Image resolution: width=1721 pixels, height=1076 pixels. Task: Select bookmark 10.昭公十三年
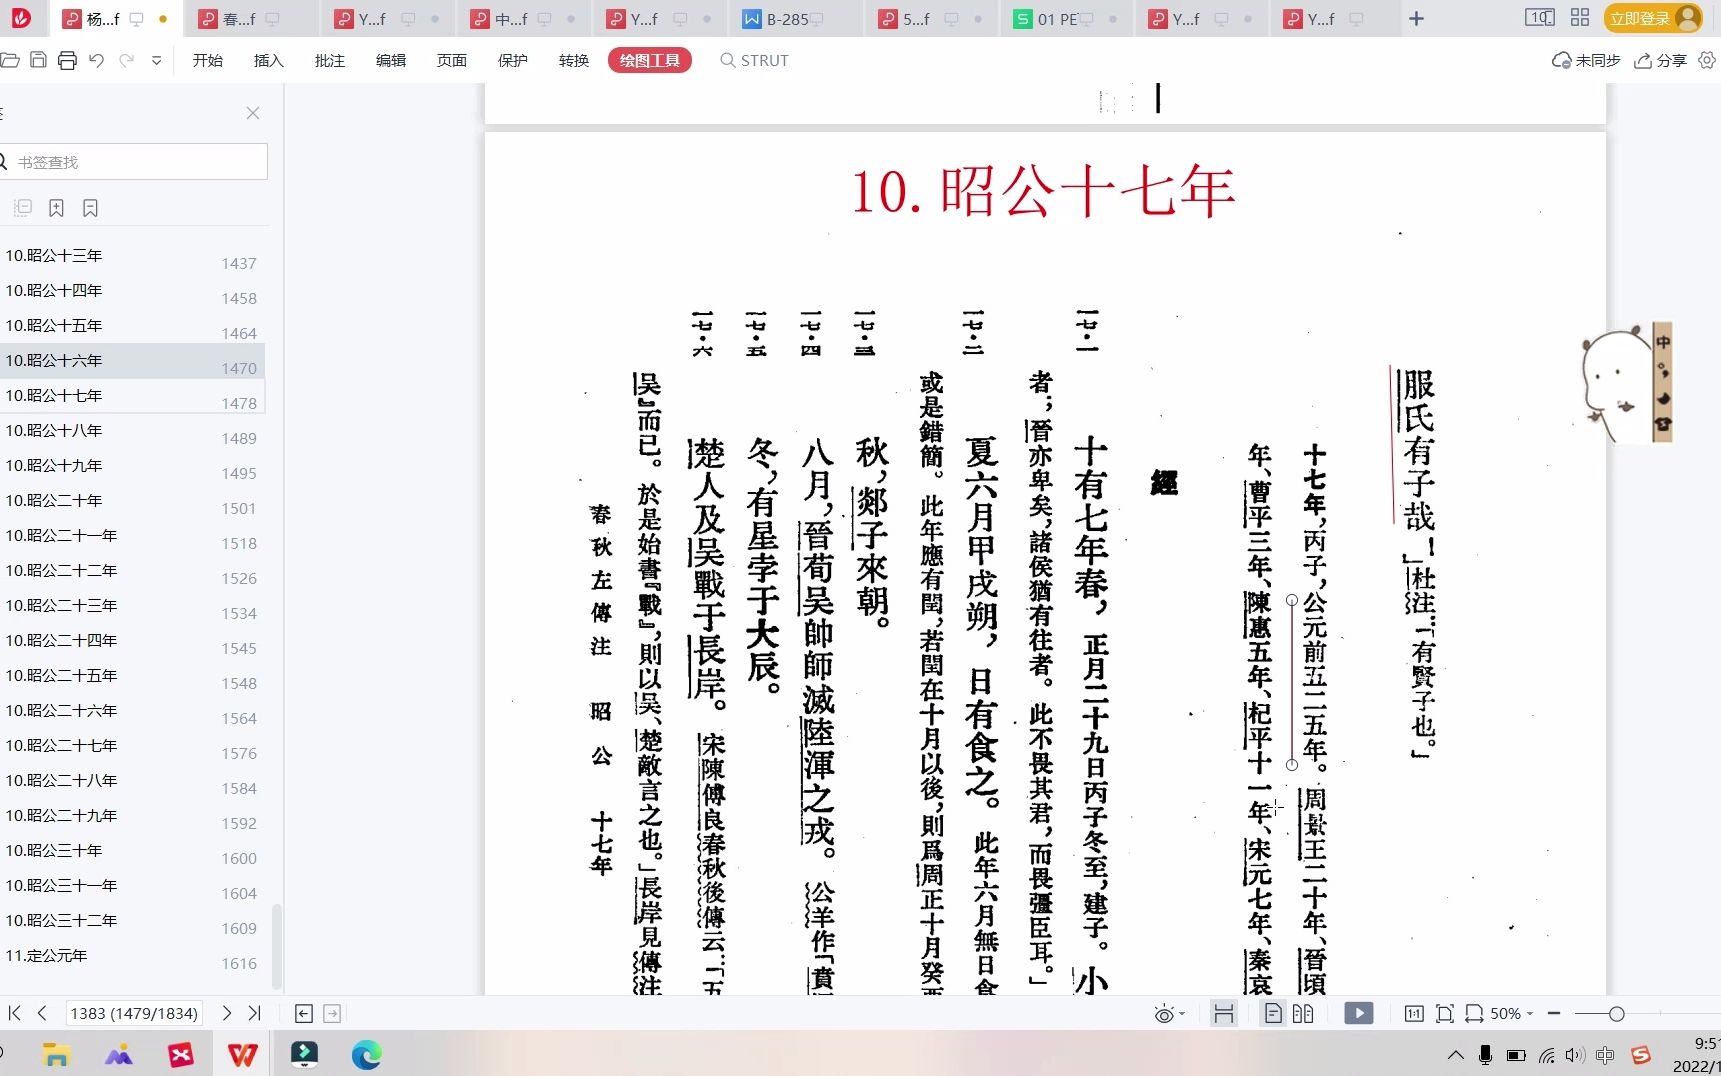132,256
